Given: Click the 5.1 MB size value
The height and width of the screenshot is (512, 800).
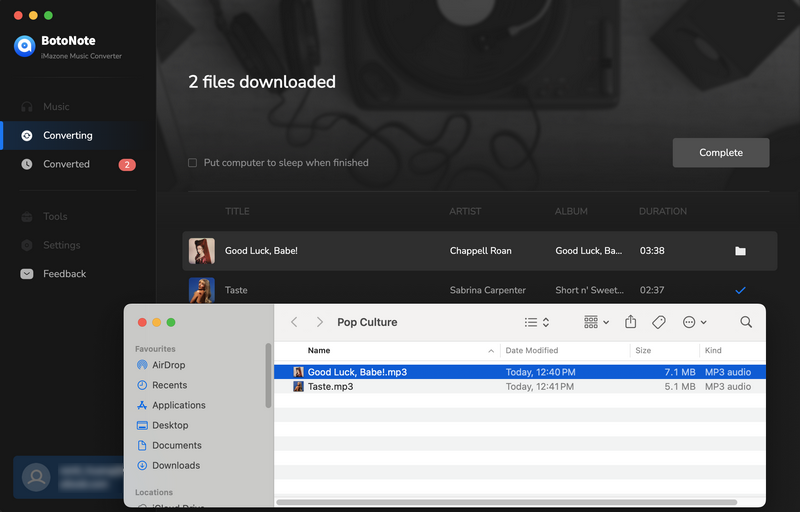Looking at the screenshot, I should tap(680, 387).
